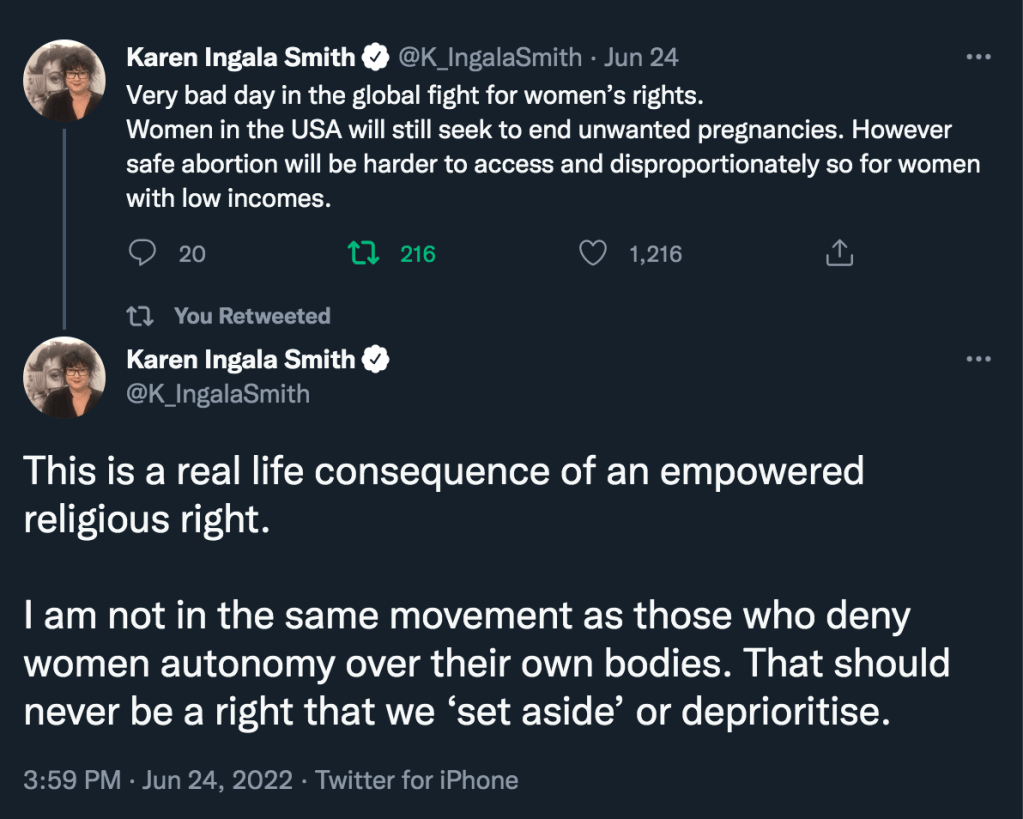1023x819 pixels.
Task: Open the Jun 24 date link
Action: pyautogui.click(x=641, y=58)
